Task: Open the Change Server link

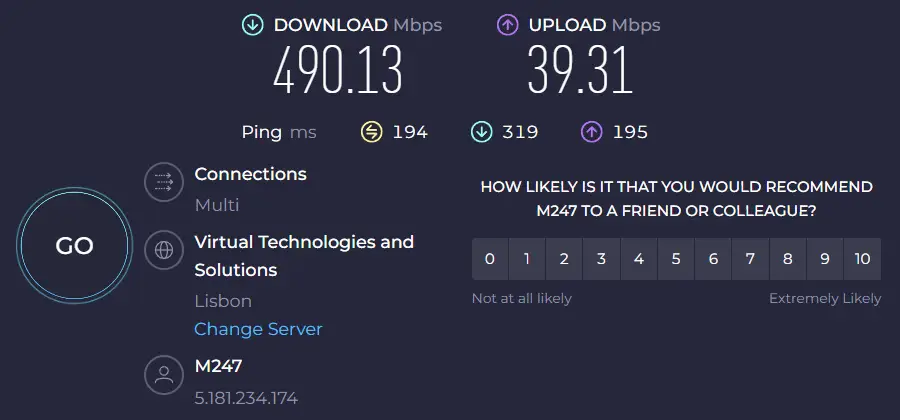Action: click(258, 329)
